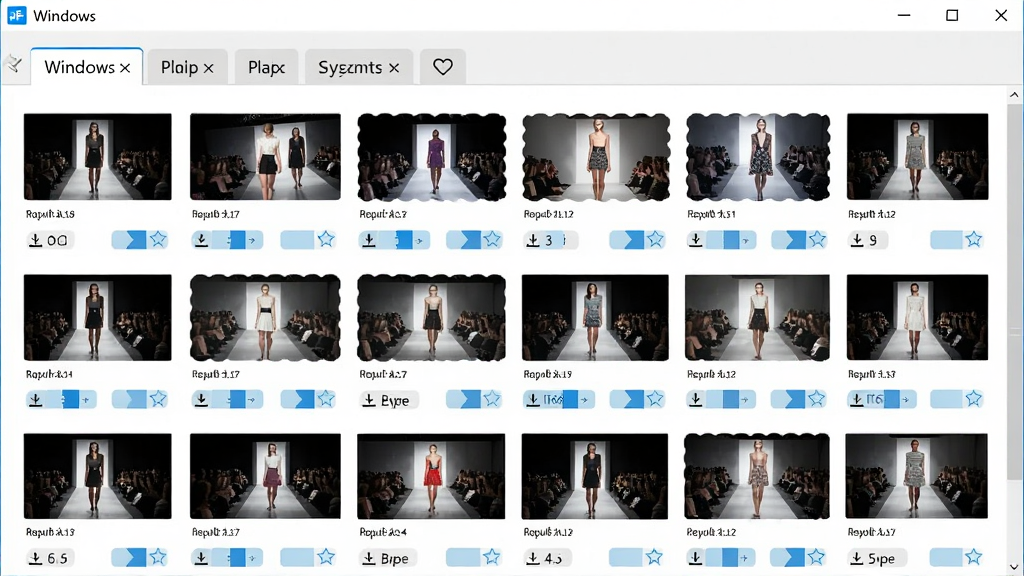1024x576 pixels.
Task: Click the "5ipe" download button
Action: click(877, 558)
